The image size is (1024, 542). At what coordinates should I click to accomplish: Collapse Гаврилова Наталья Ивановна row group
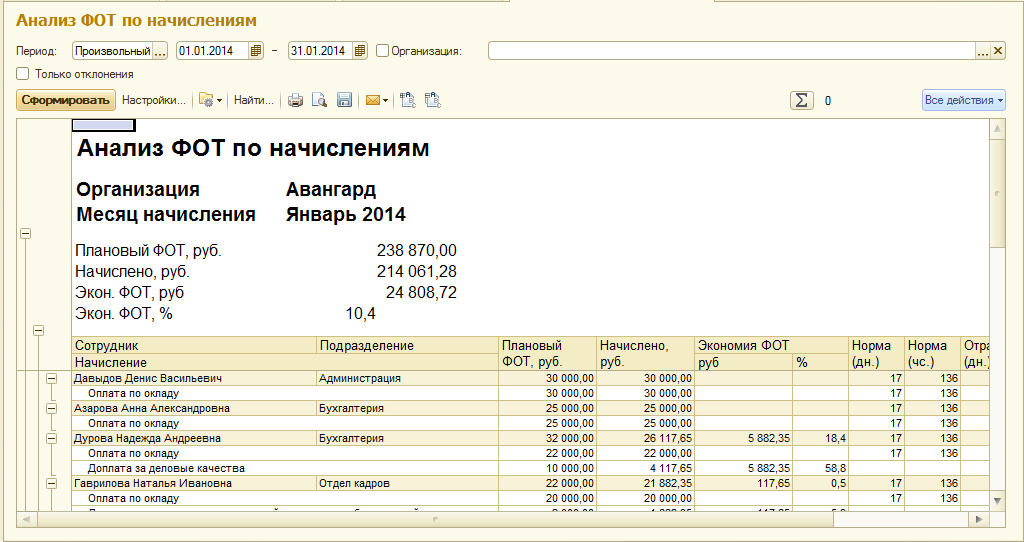(52, 483)
